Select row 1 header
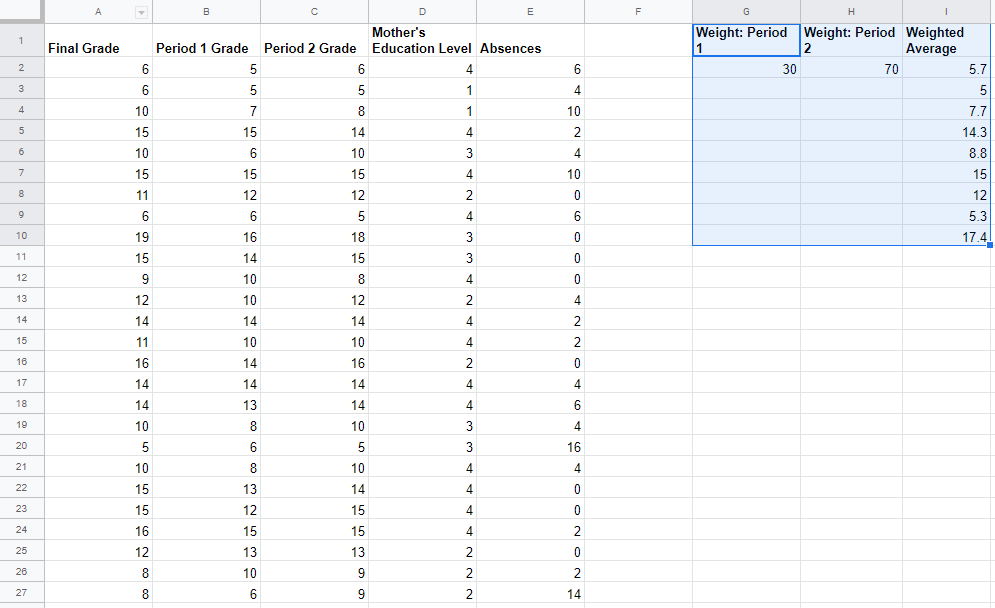Screen dimensions: 995x608 (x=22, y=41)
